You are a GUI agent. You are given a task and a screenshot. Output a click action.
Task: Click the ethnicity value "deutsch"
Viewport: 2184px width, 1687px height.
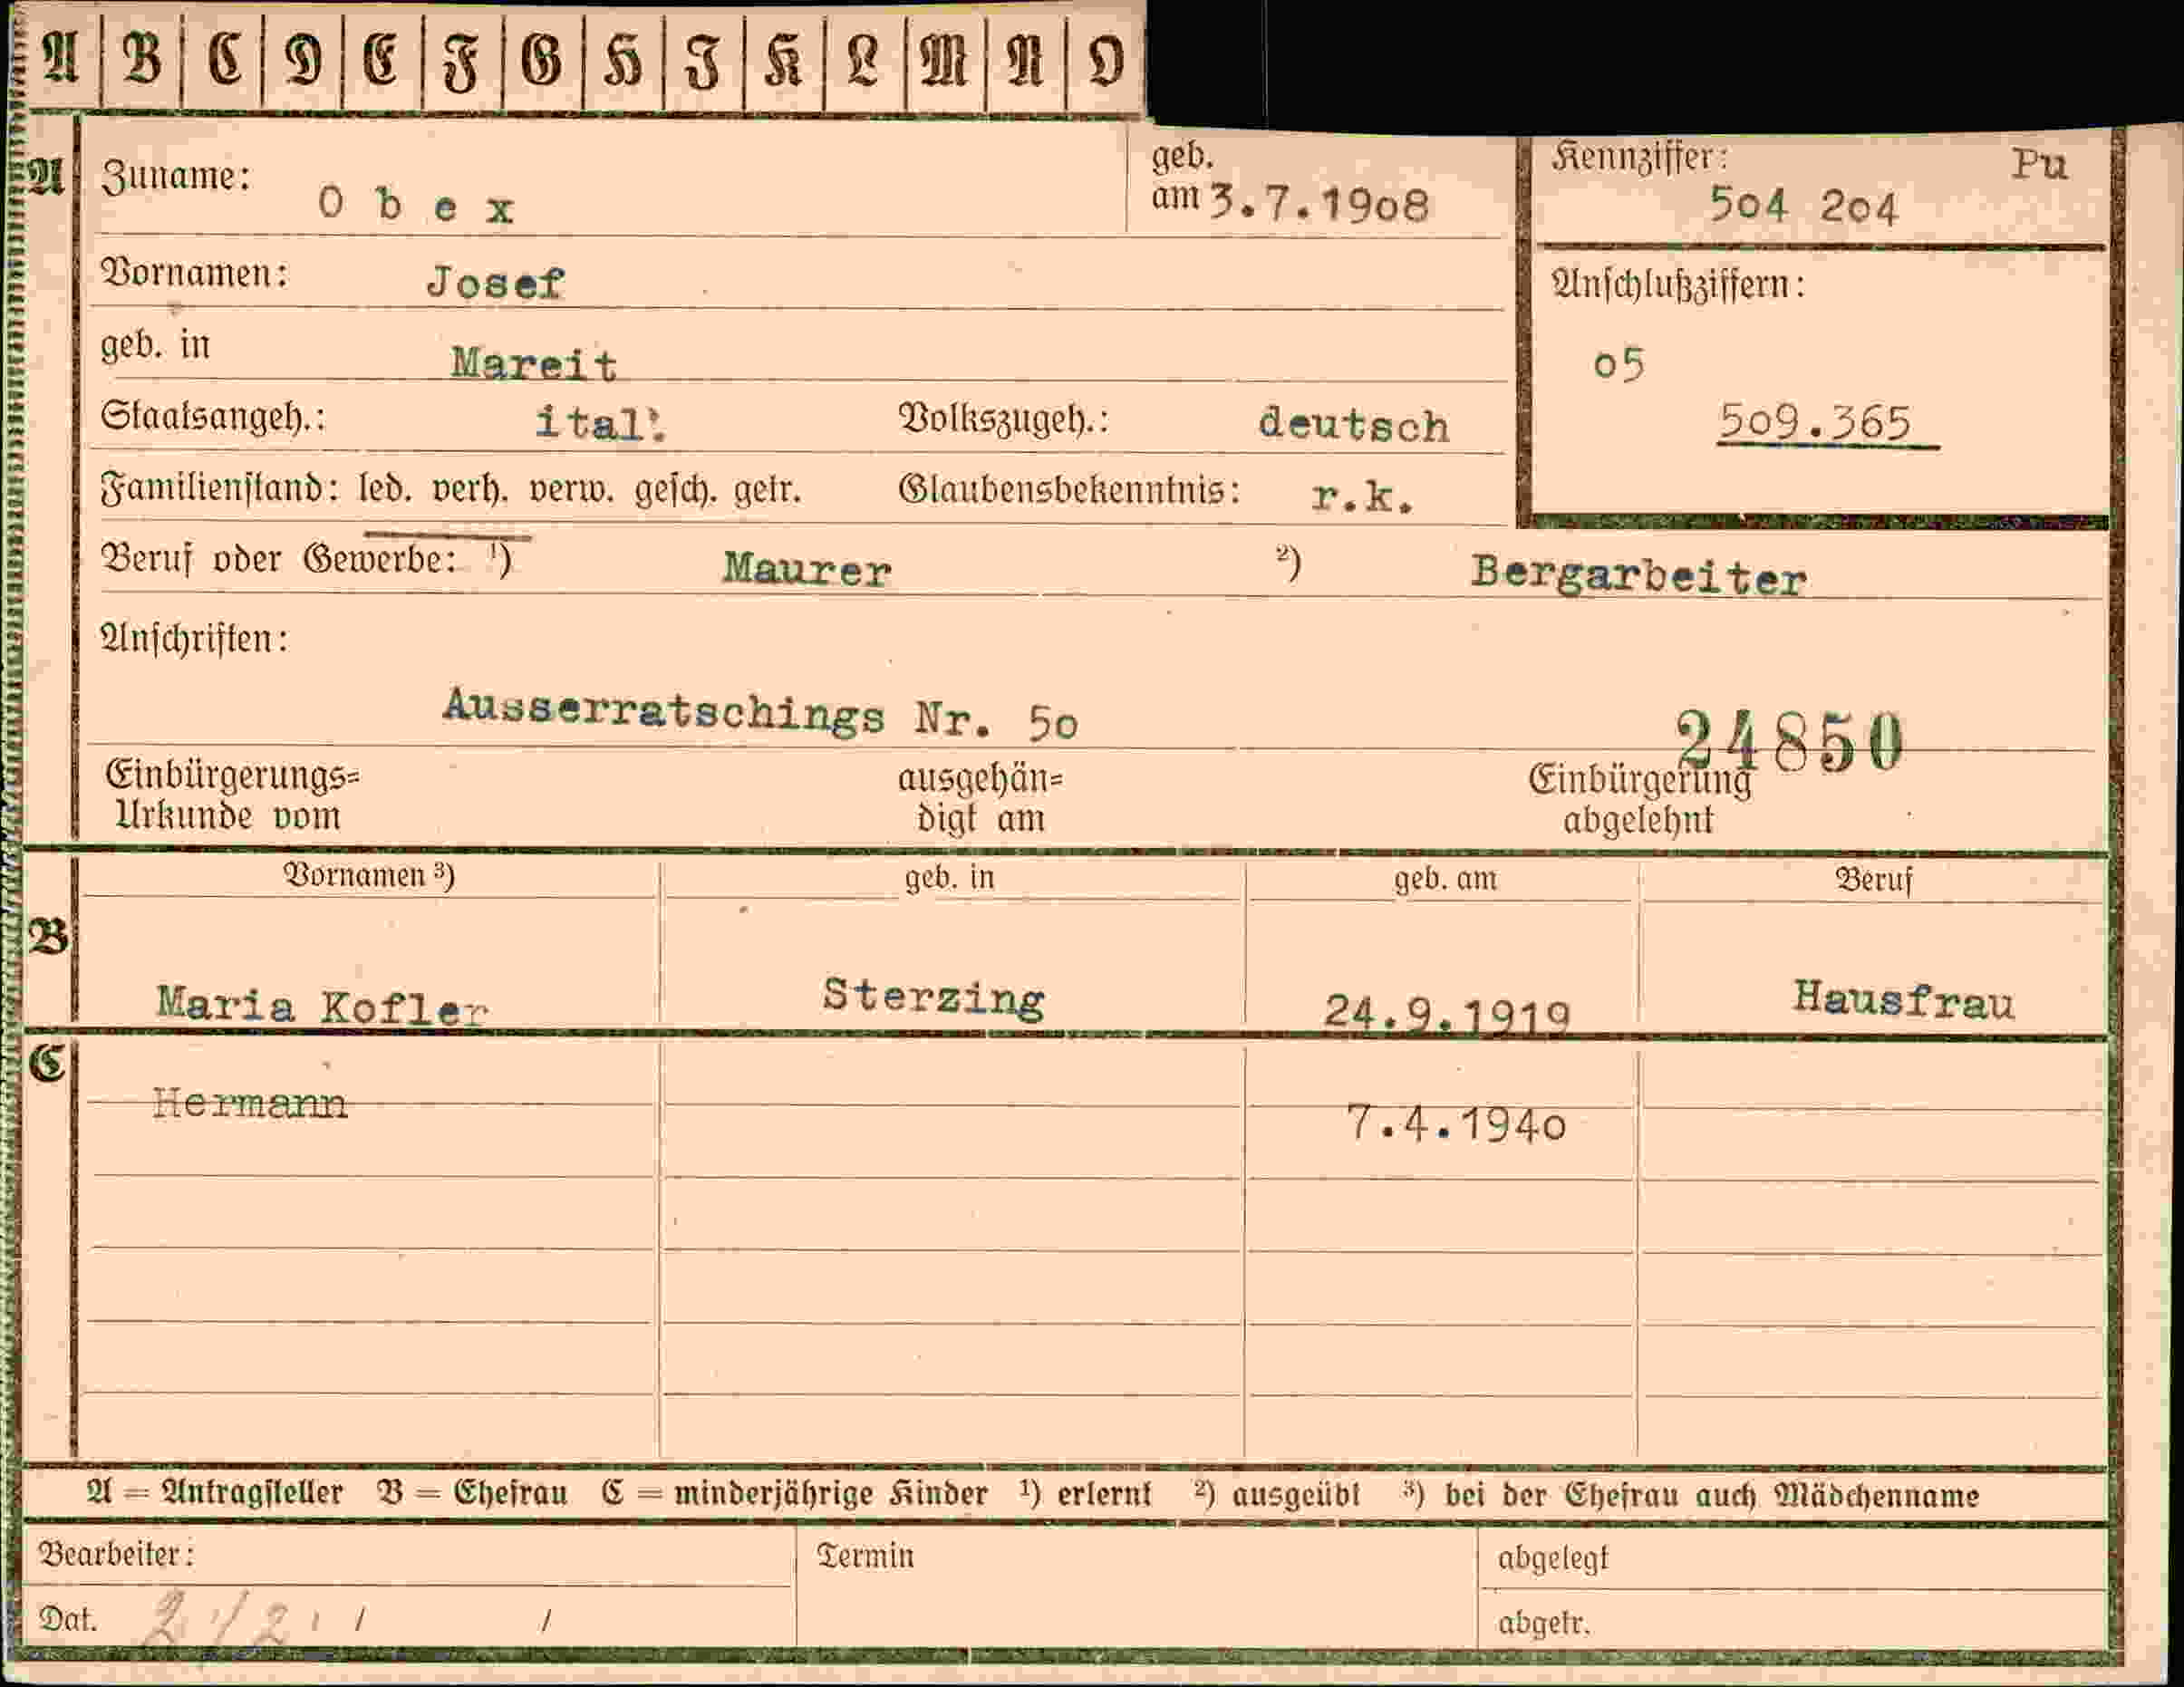pyautogui.click(x=1353, y=424)
